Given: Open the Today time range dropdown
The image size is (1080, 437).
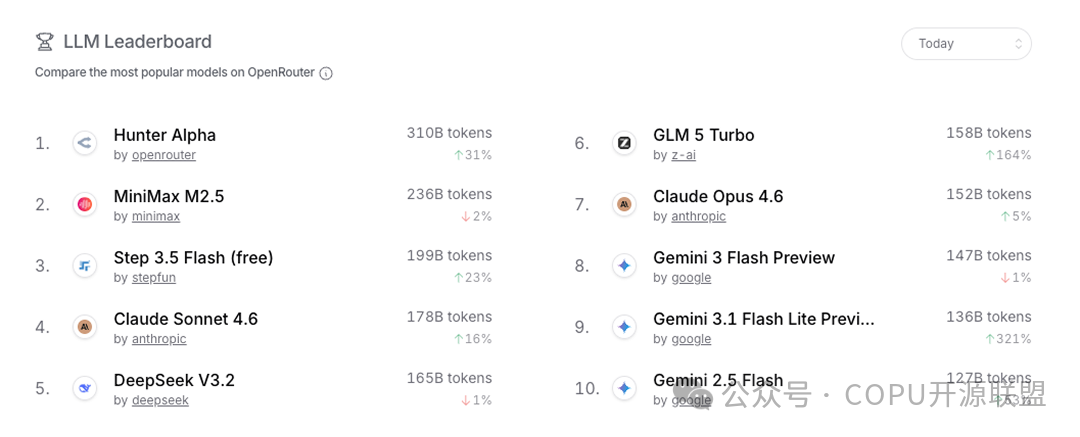Looking at the screenshot, I should pyautogui.click(x=965, y=43).
